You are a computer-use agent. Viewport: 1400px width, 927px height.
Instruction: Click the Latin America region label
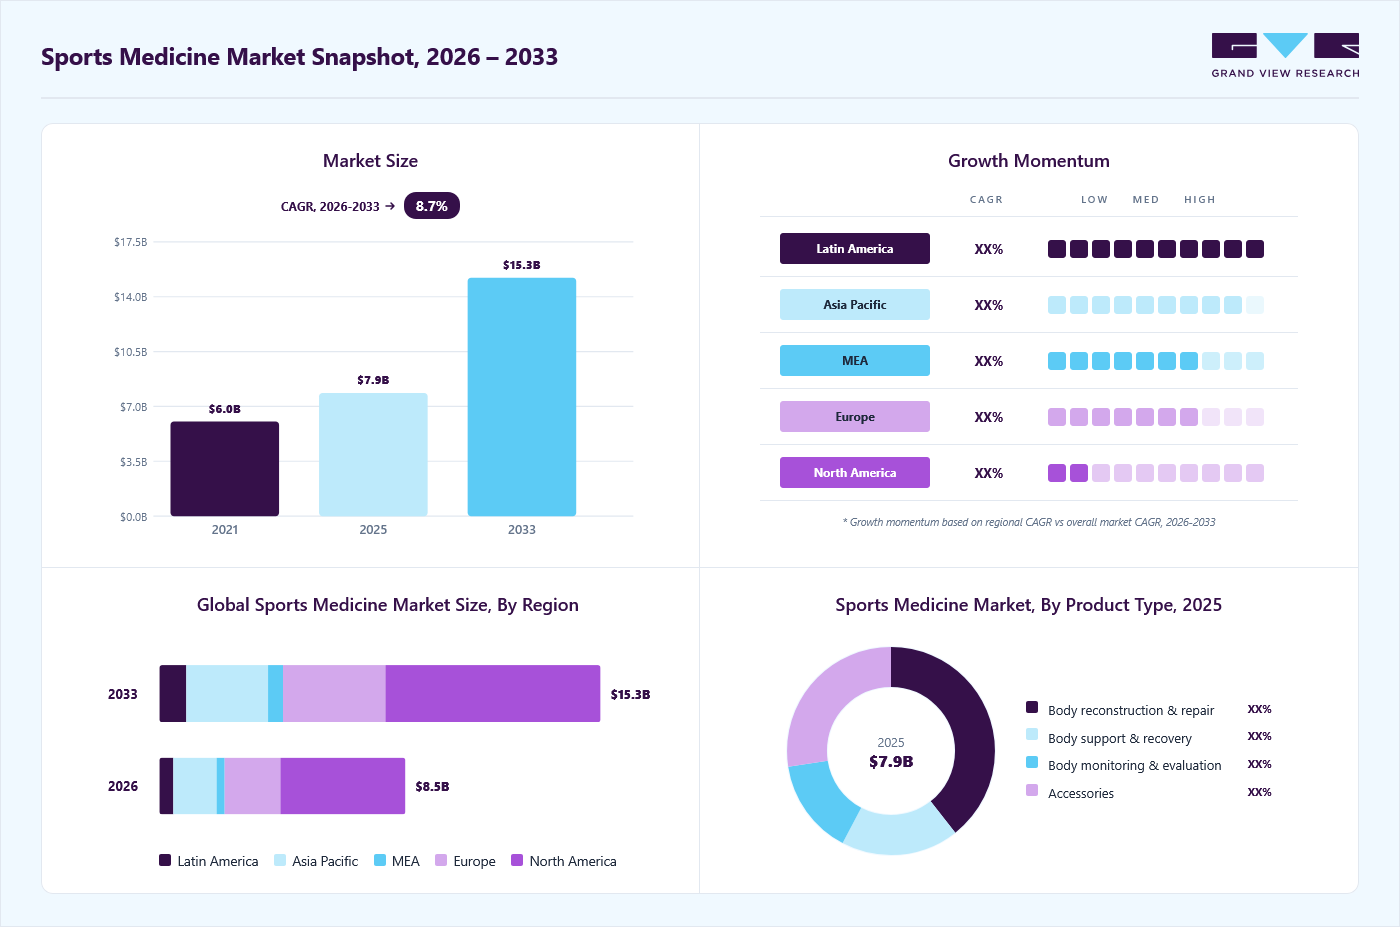coord(855,249)
